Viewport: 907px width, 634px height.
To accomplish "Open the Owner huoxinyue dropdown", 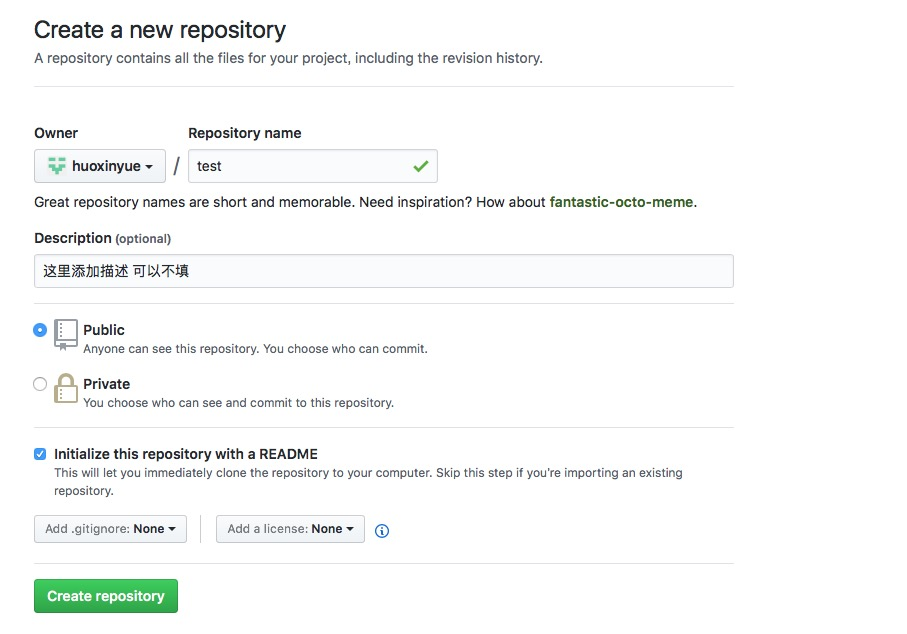I will click(100, 166).
